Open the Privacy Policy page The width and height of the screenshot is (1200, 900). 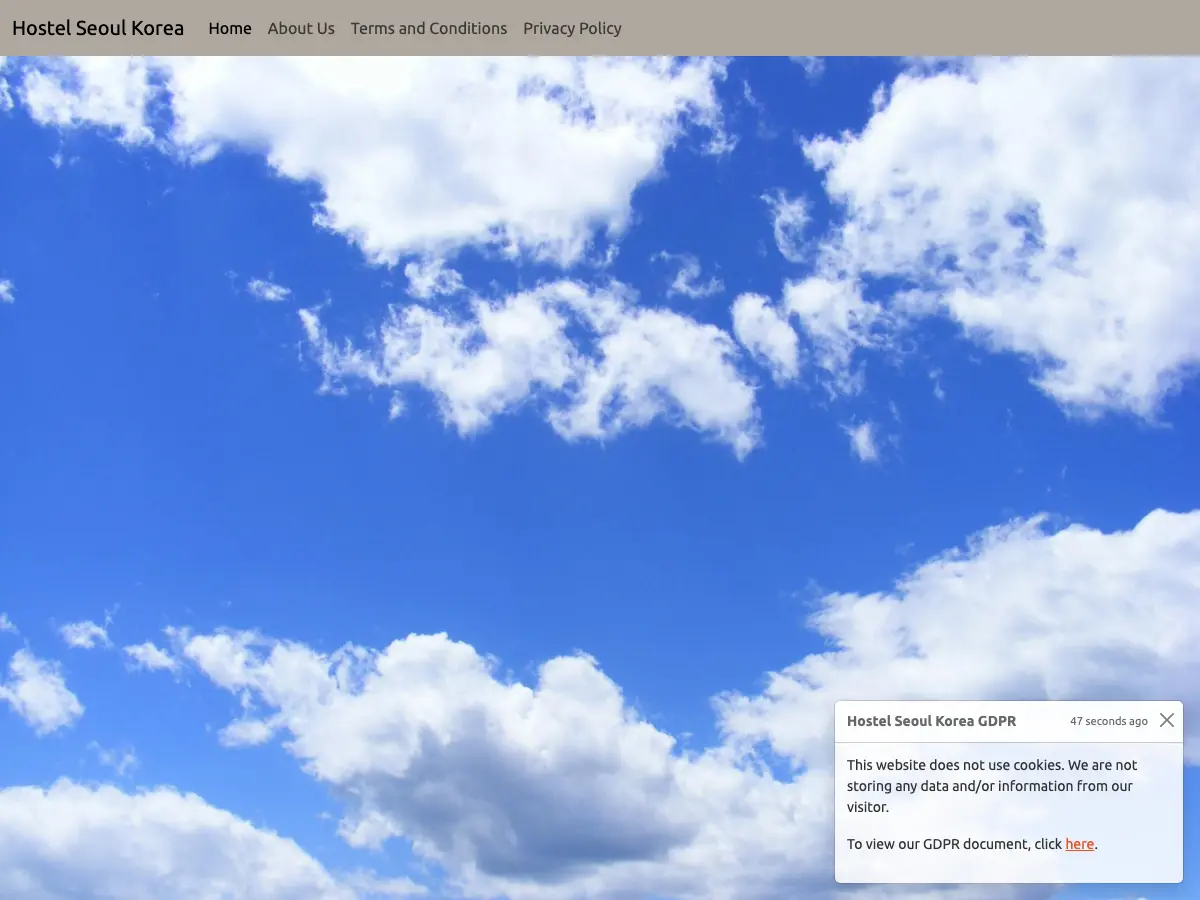coord(572,28)
